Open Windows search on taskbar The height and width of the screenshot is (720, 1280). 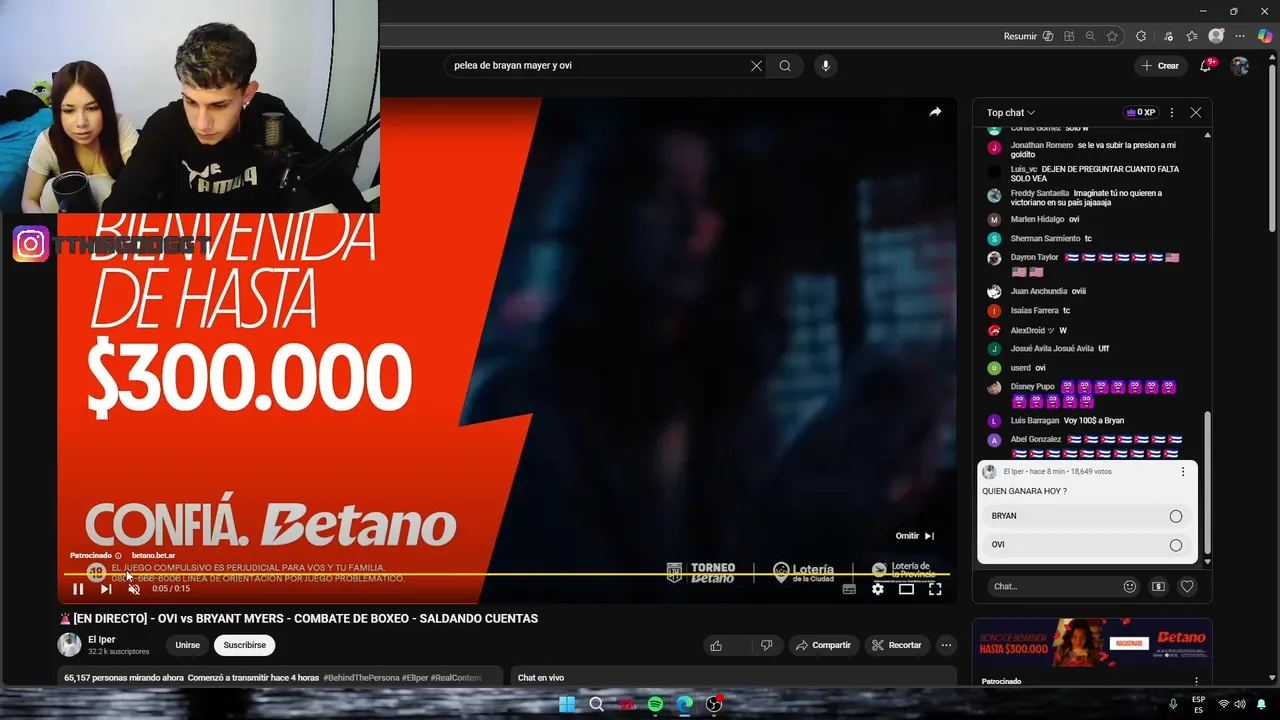[596, 704]
